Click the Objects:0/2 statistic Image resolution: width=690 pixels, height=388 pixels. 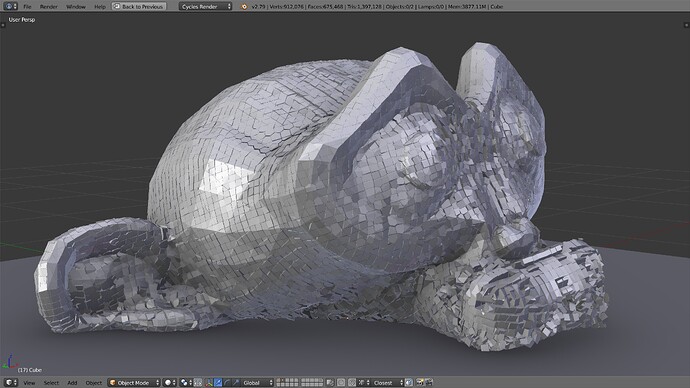(400, 7)
